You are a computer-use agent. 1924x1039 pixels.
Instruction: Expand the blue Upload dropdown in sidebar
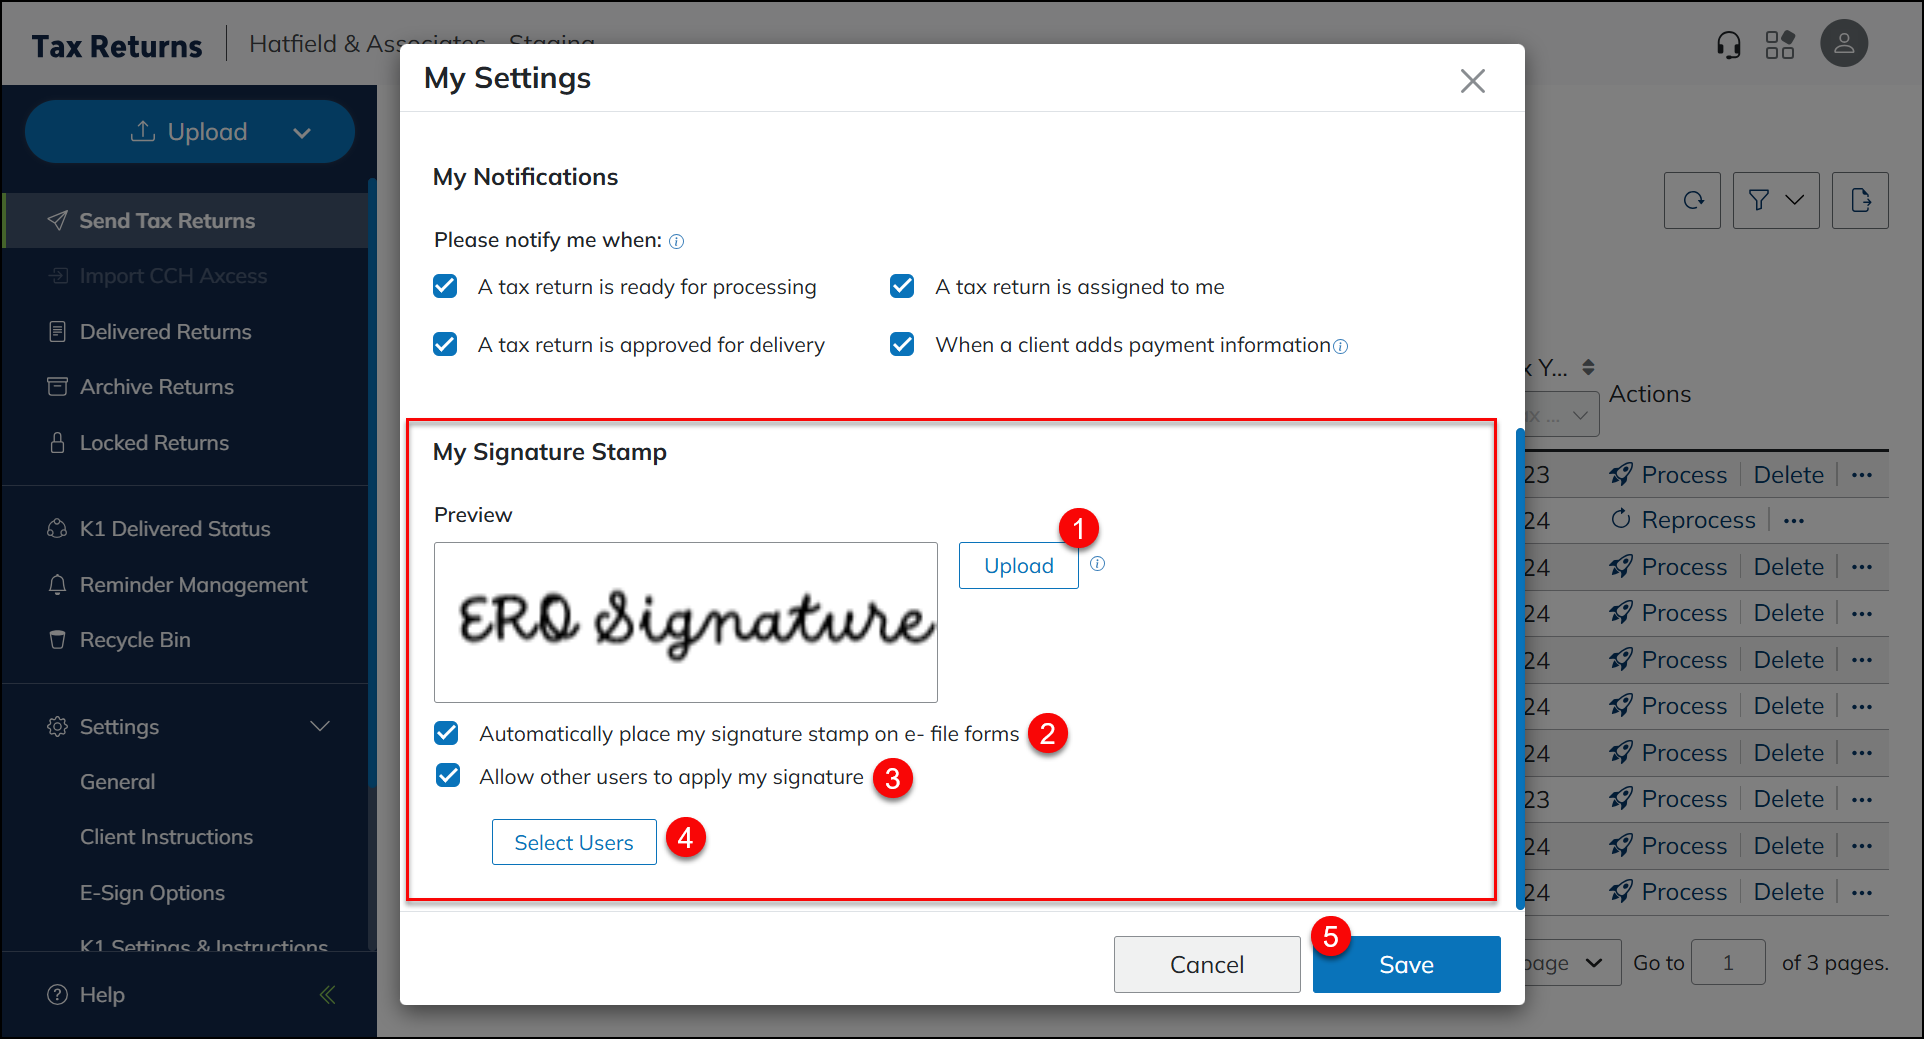(x=301, y=133)
